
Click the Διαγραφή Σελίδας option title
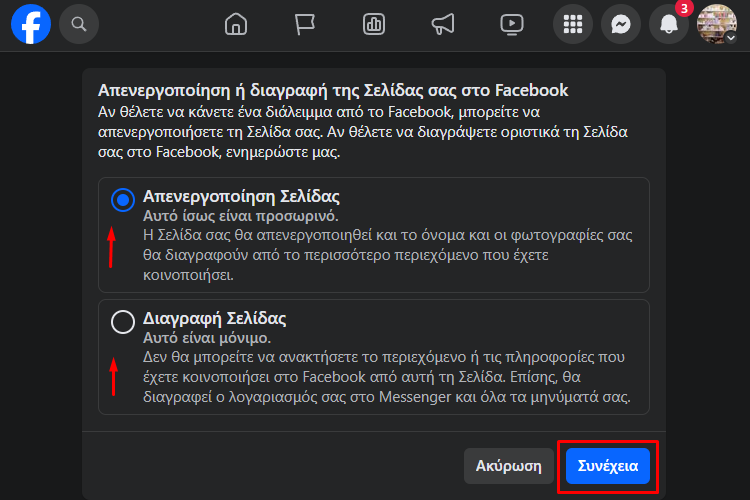(214, 318)
